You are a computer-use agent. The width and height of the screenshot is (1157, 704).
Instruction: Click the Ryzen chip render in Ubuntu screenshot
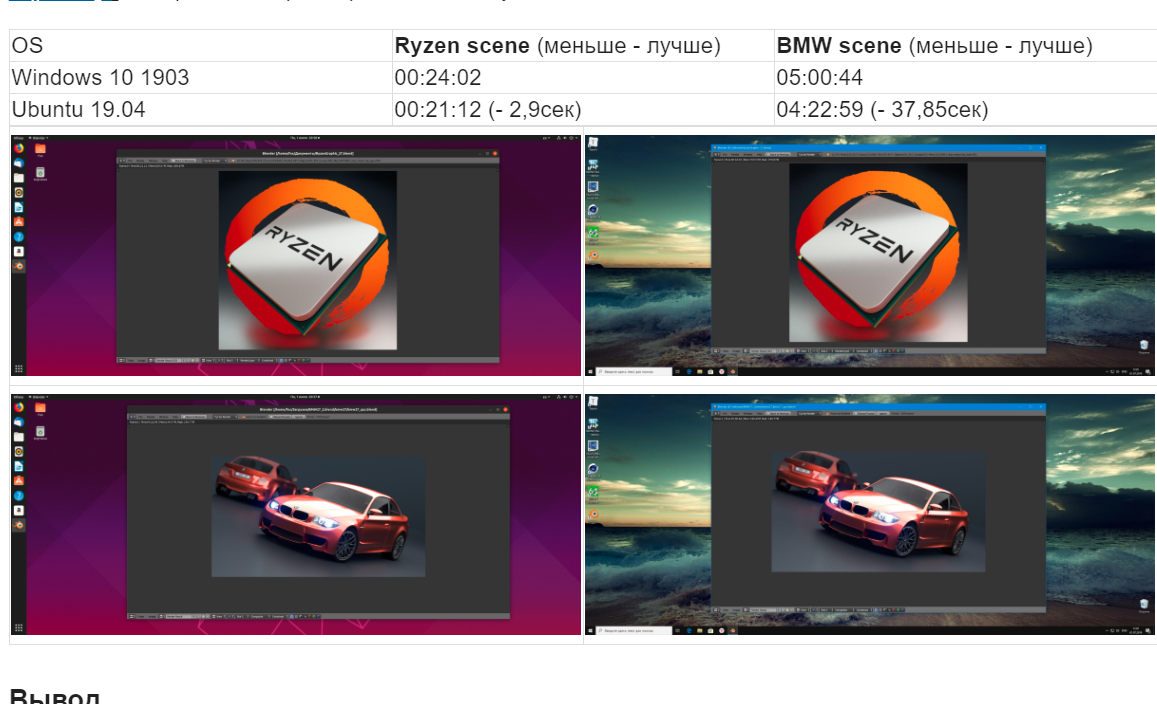308,260
